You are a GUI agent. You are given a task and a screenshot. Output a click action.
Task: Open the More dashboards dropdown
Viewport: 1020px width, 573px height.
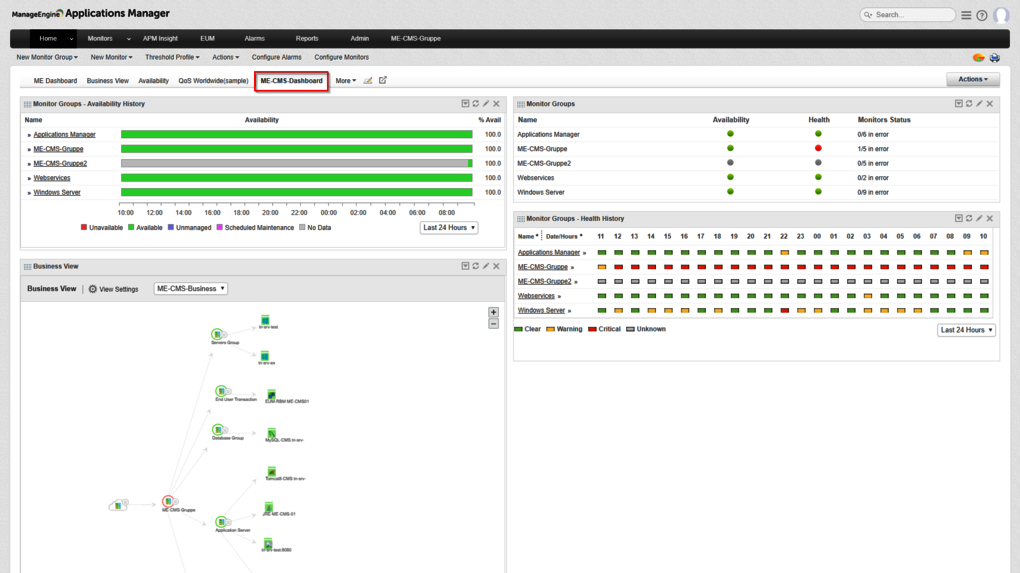tap(345, 81)
